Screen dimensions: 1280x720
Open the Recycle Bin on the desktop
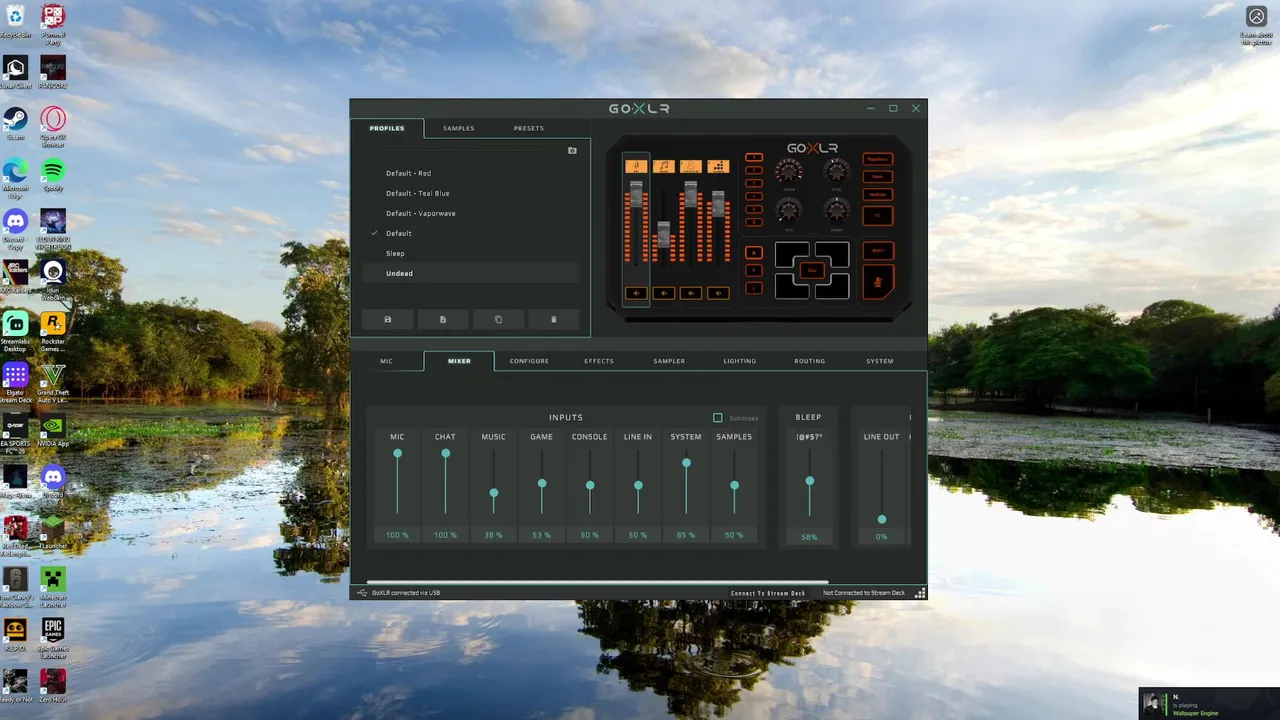pyautogui.click(x=15, y=20)
